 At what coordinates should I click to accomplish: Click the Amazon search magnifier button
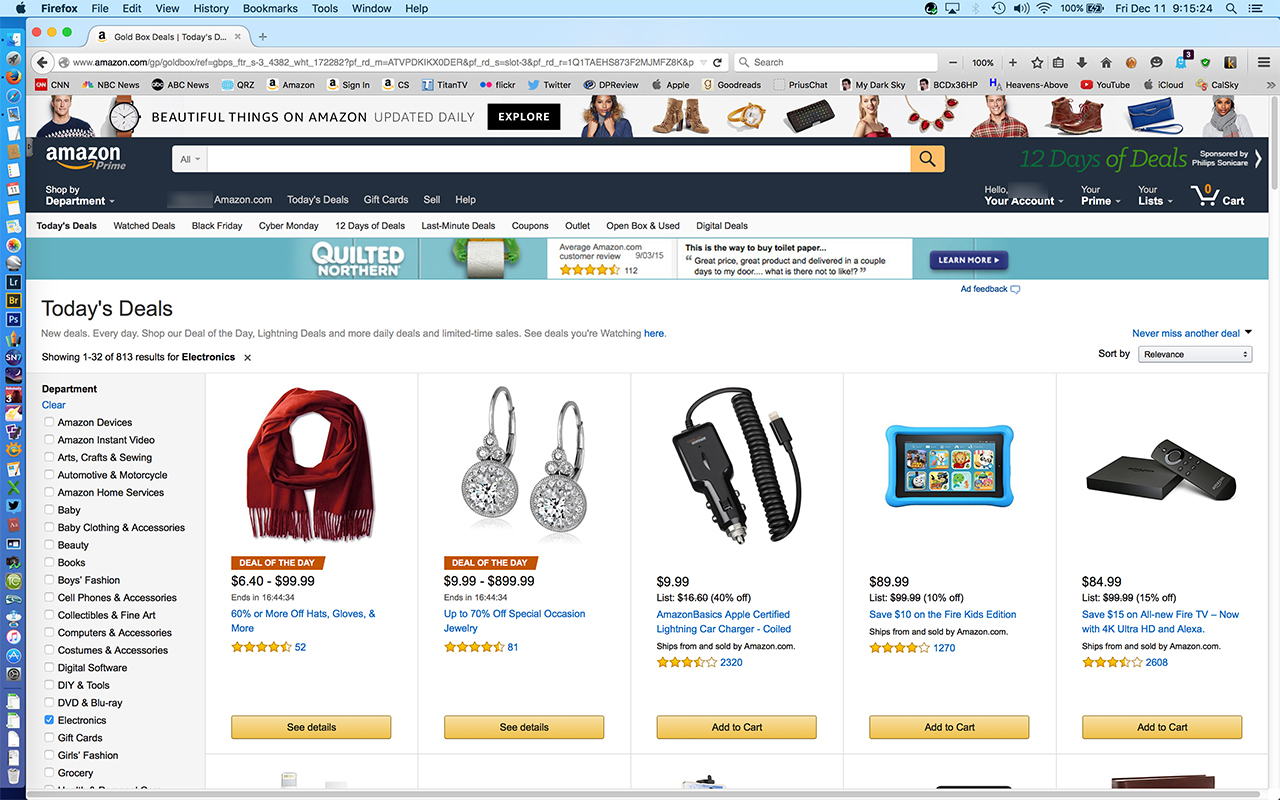coord(927,159)
